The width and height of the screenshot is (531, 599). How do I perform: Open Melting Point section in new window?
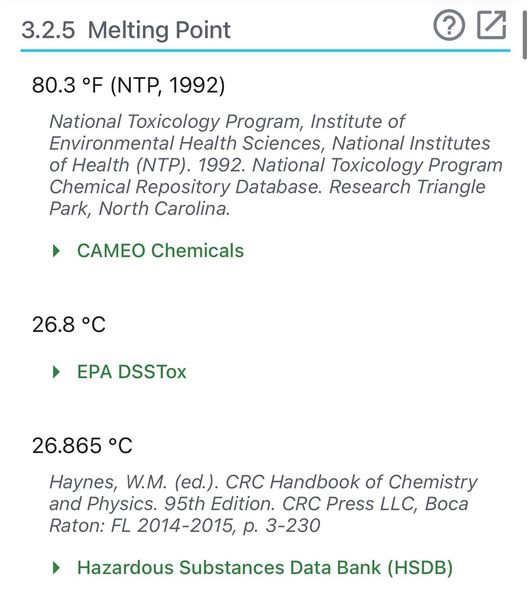[492, 25]
